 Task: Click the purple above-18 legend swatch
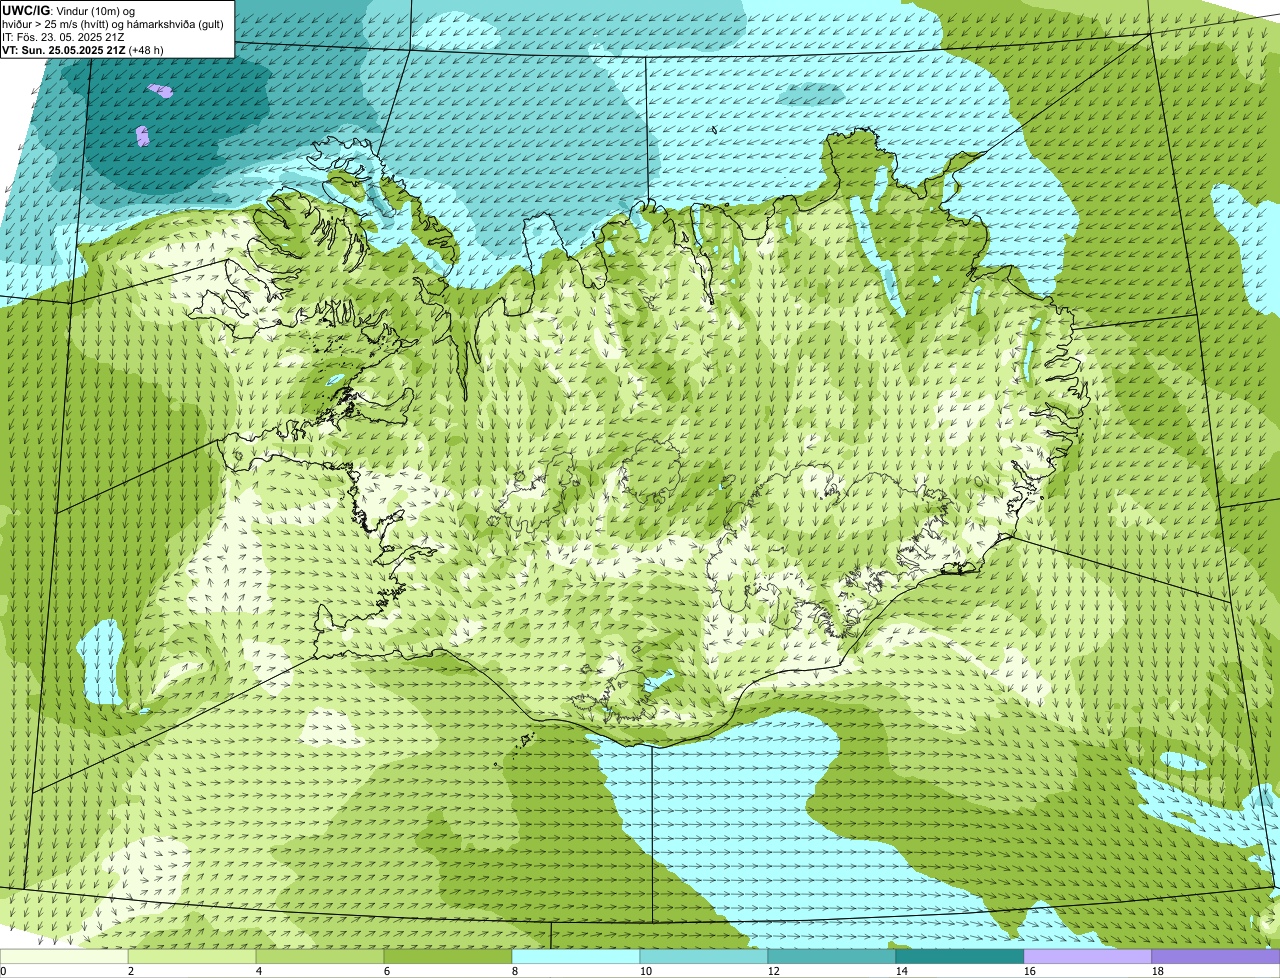coord(1216,956)
